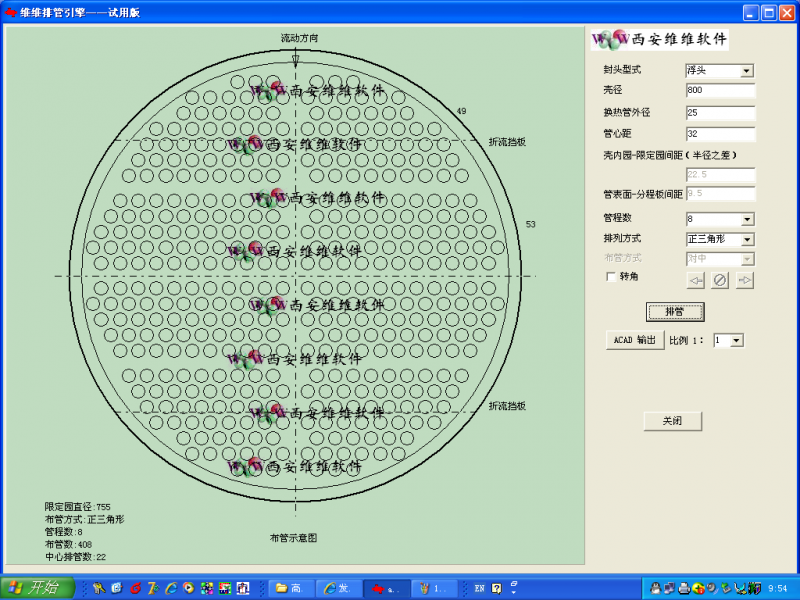Click the ACAD 输出 button
The width and height of the screenshot is (800, 600).
pyautogui.click(x=635, y=340)
